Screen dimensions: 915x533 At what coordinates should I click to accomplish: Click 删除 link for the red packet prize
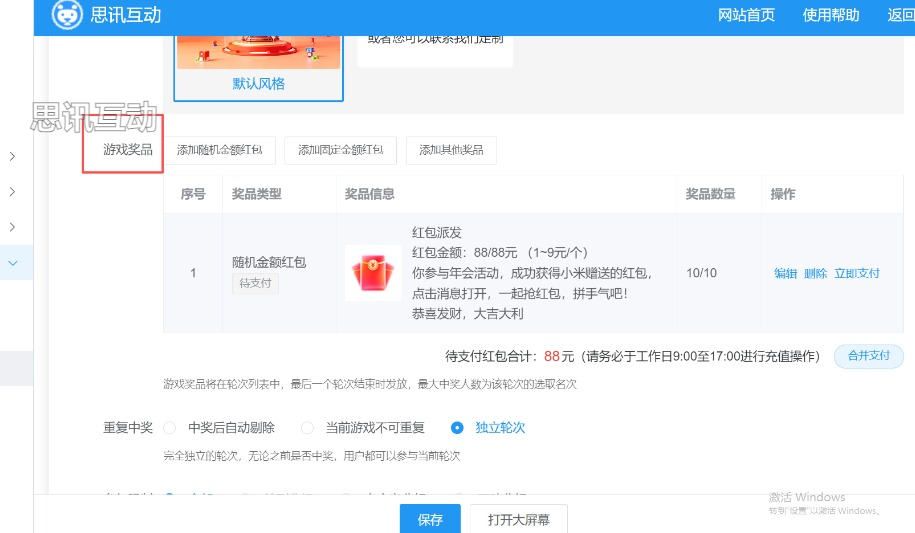pos(815,273)
